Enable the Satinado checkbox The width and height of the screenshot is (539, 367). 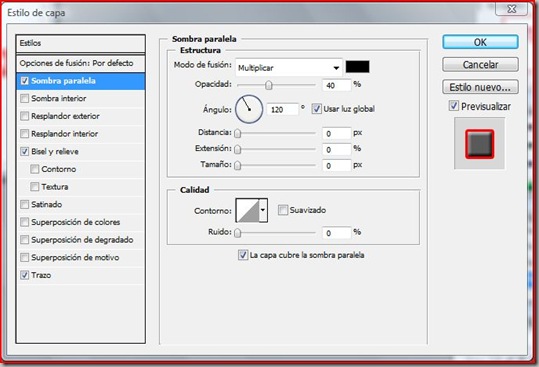(24, 204)
